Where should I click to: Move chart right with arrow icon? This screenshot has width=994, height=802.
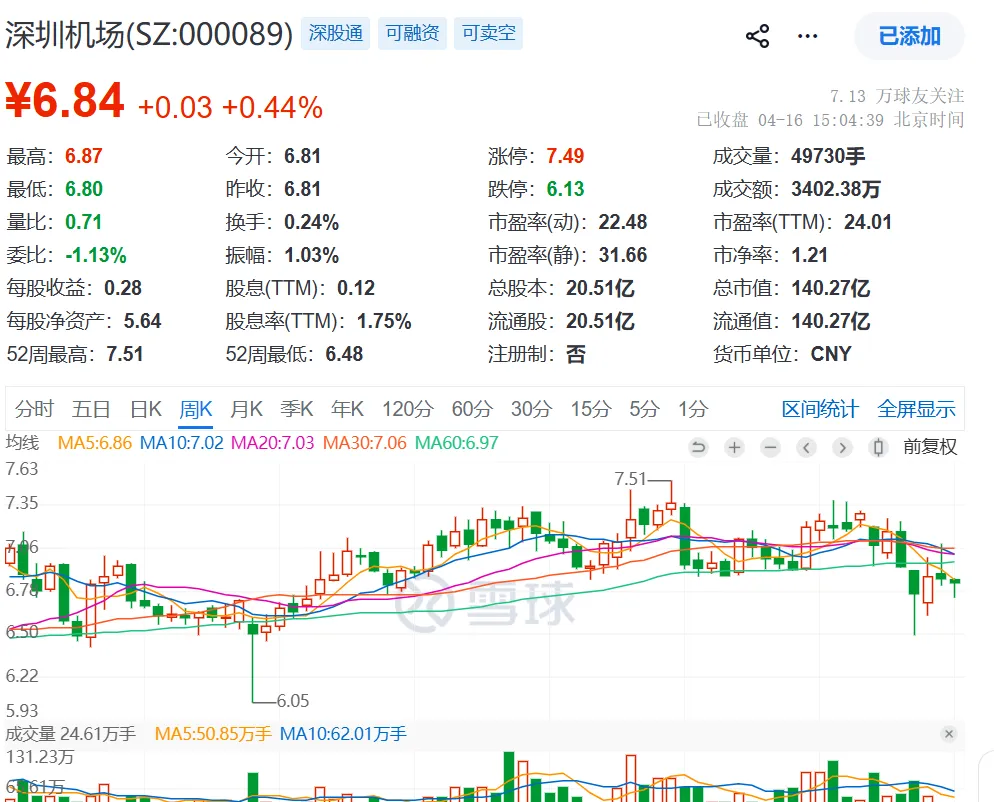click(842, 448)
